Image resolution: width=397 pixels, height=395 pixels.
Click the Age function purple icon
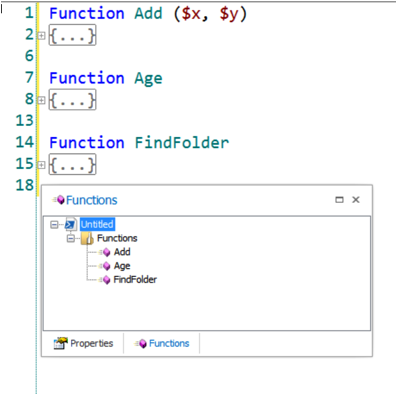(106, 266)
